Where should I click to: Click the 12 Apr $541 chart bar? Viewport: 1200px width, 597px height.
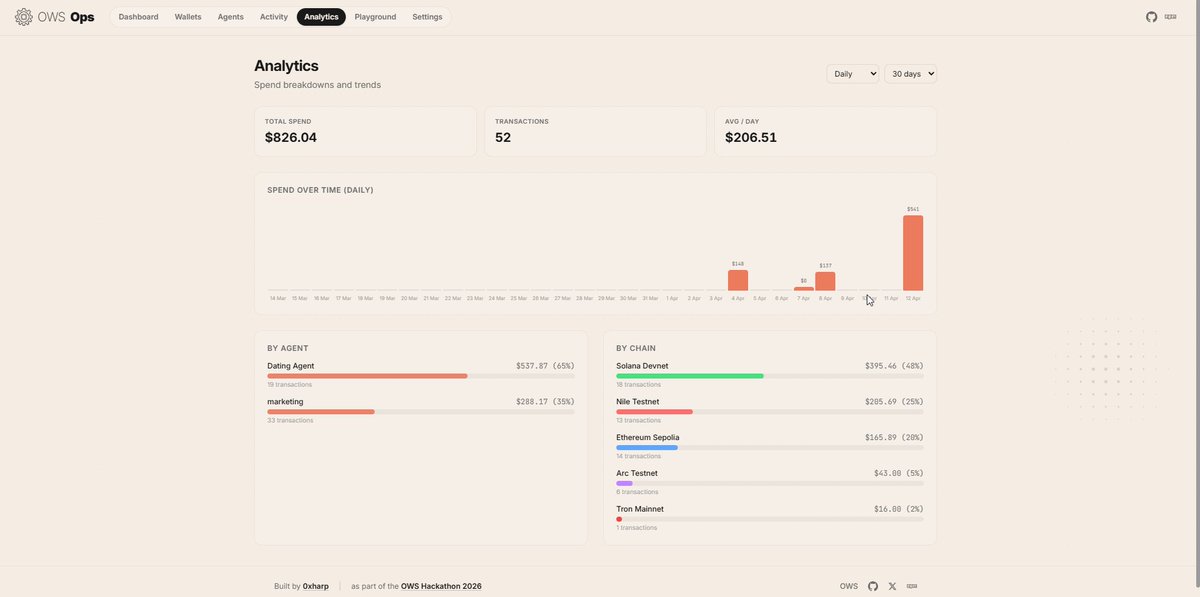(913, 253)
